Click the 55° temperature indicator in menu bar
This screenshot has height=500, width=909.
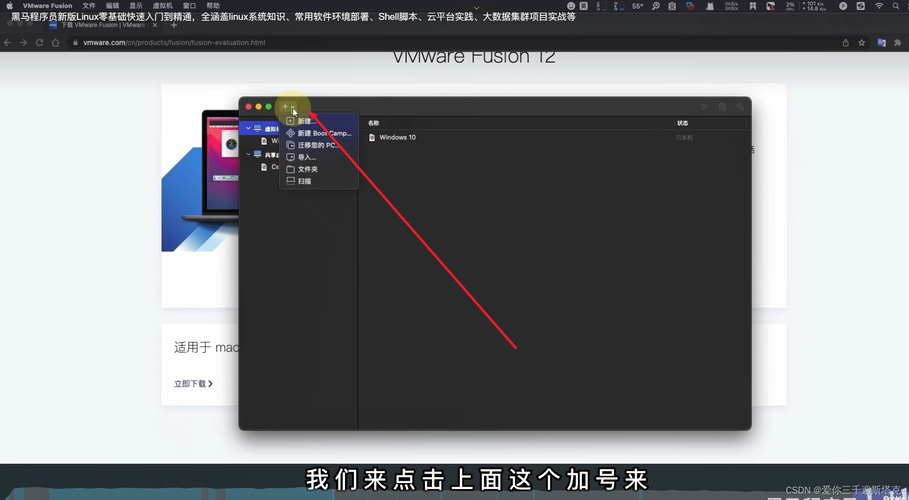click(638, 6)
